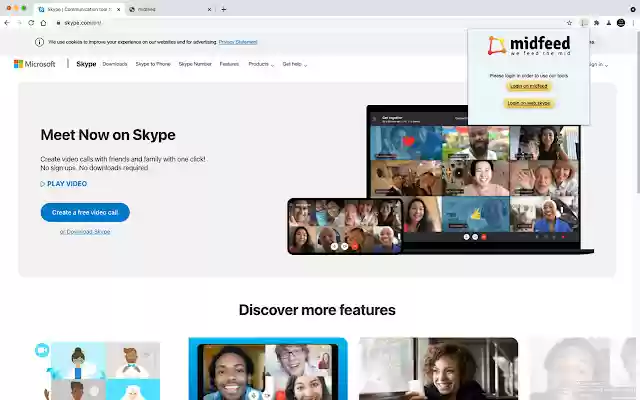Reload the Skype page

(x=31, y=23)
